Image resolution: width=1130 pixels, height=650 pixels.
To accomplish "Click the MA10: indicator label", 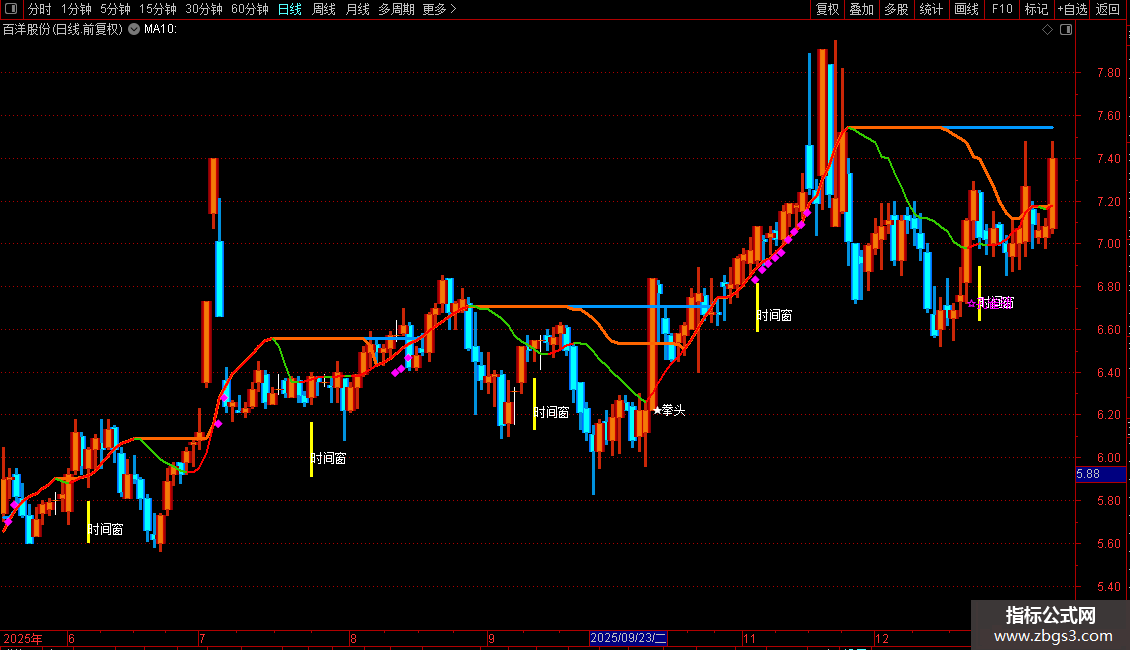I will click(x=160, y=30).
